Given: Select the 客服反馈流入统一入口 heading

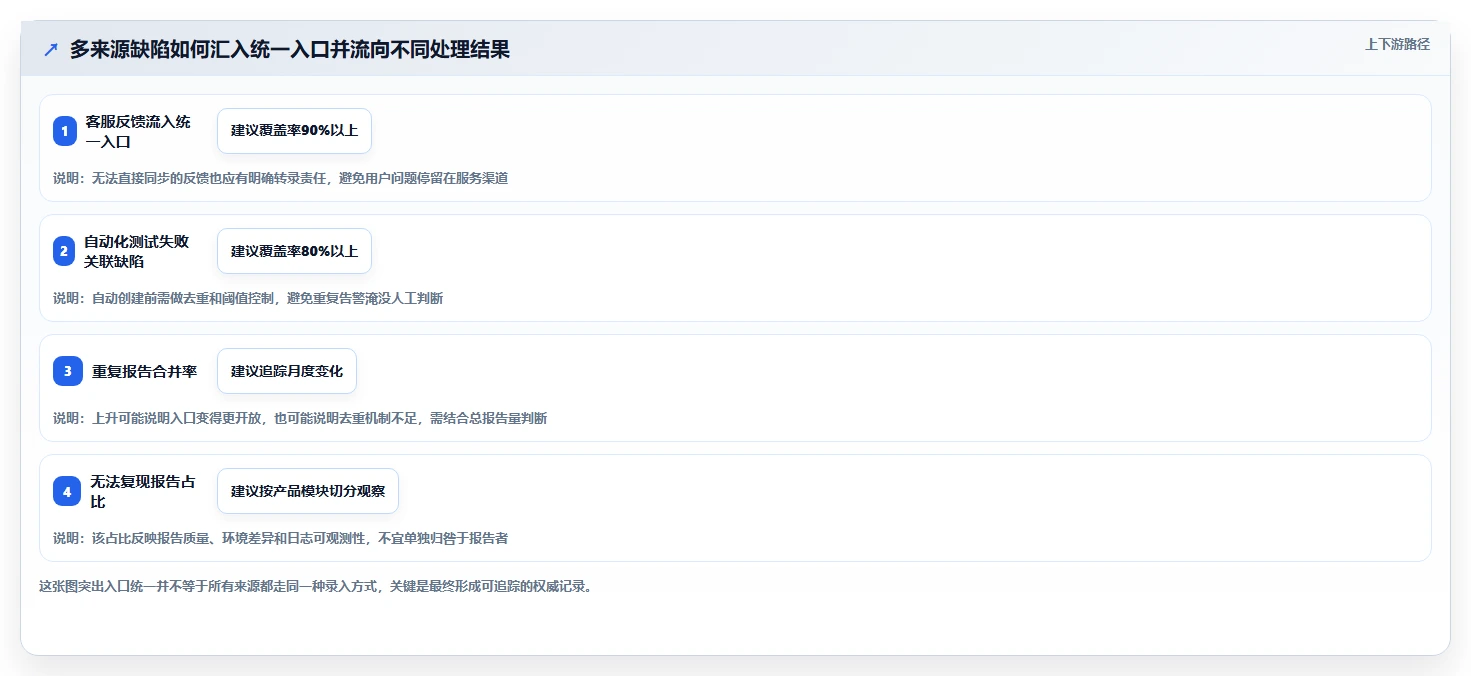Looking at the screenshot, I should 138,131.
